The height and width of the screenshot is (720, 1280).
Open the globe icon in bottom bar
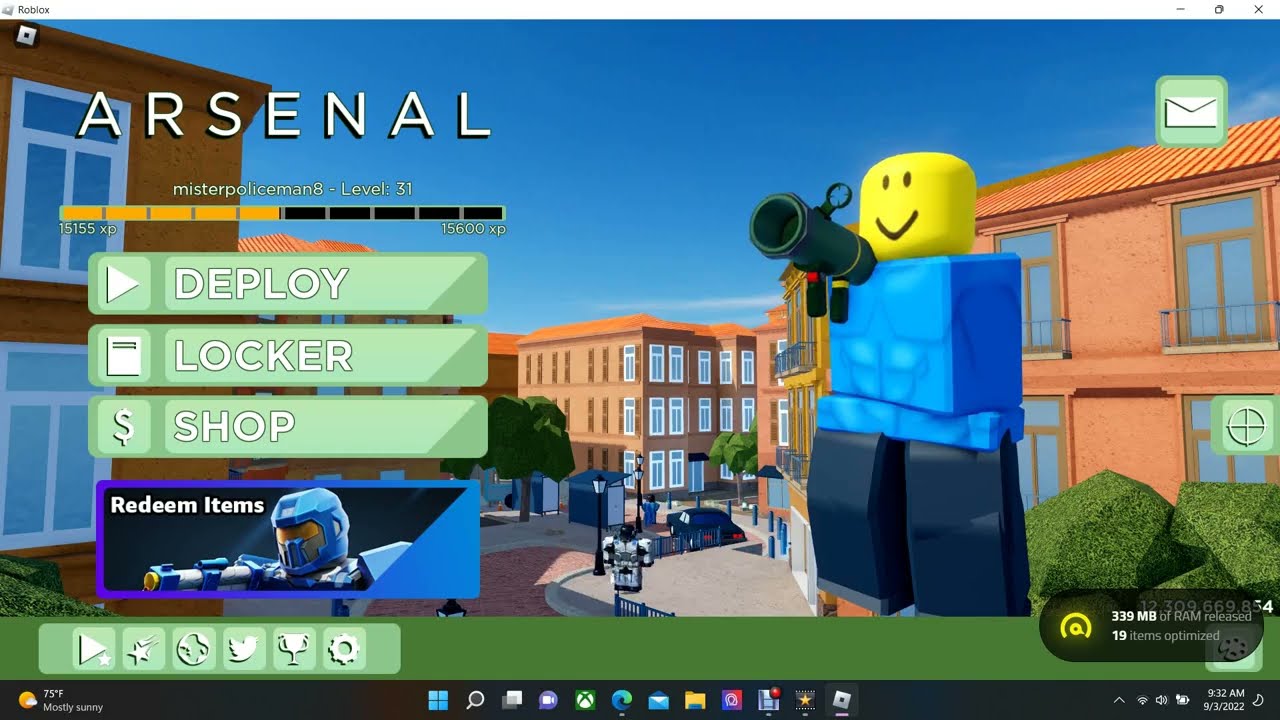click(x=193, y=650)
